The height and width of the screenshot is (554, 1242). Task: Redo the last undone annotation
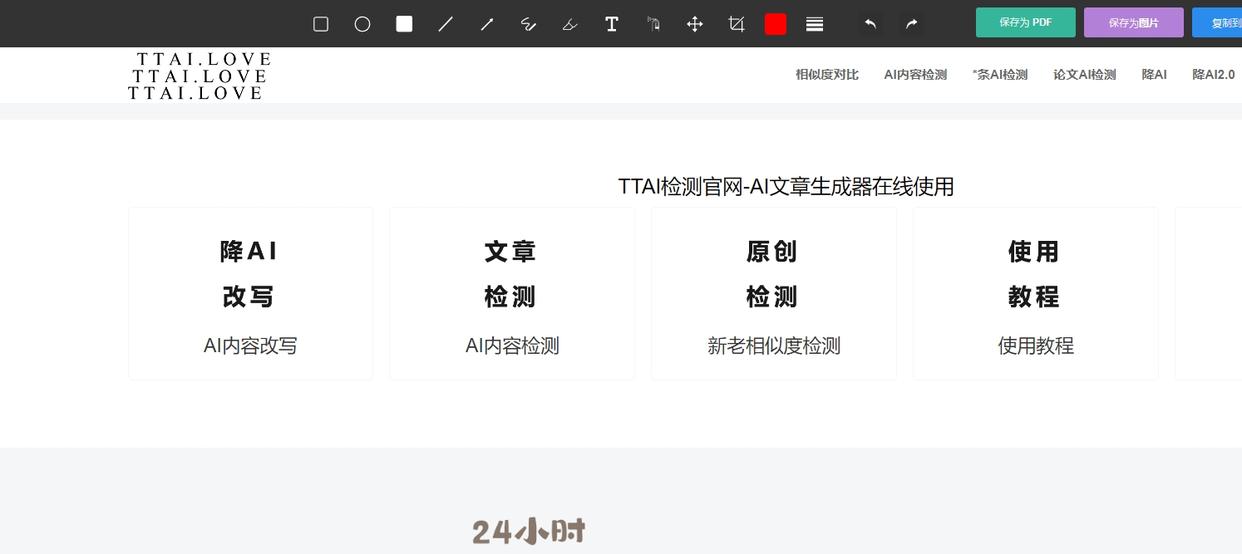pyautogui.click(x=912, y=24)
